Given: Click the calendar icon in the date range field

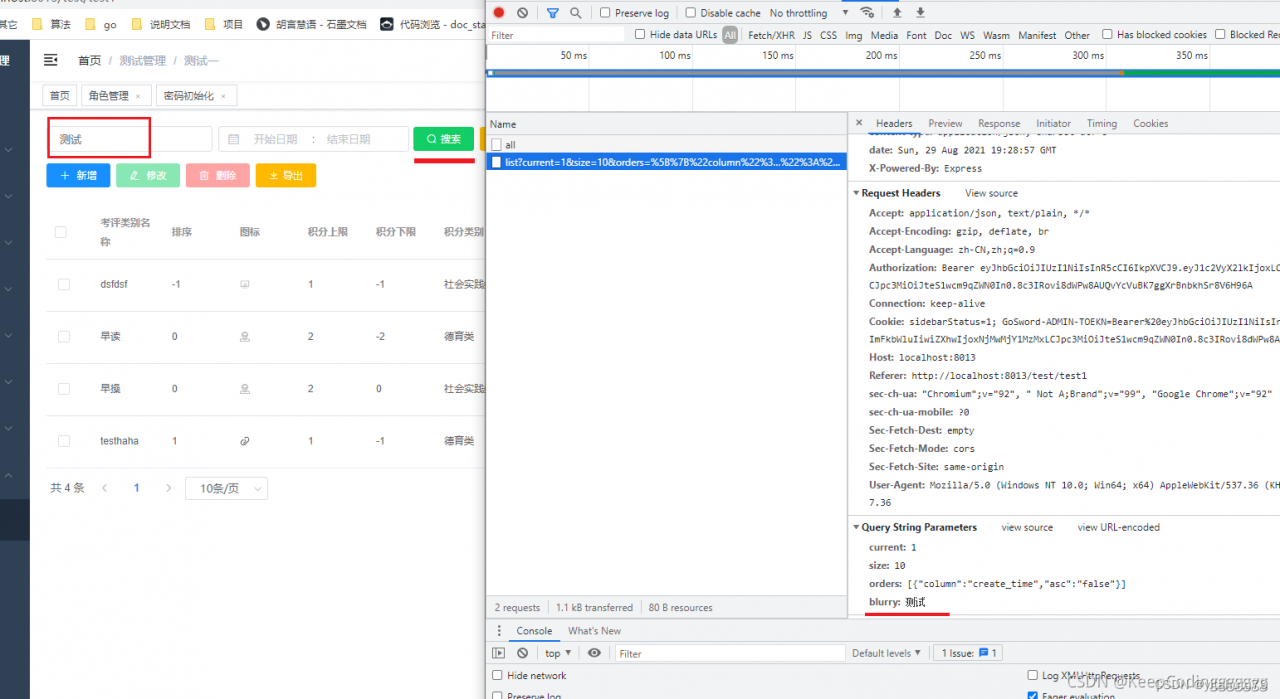Looking at the screenshot, I should coord(234,139).
